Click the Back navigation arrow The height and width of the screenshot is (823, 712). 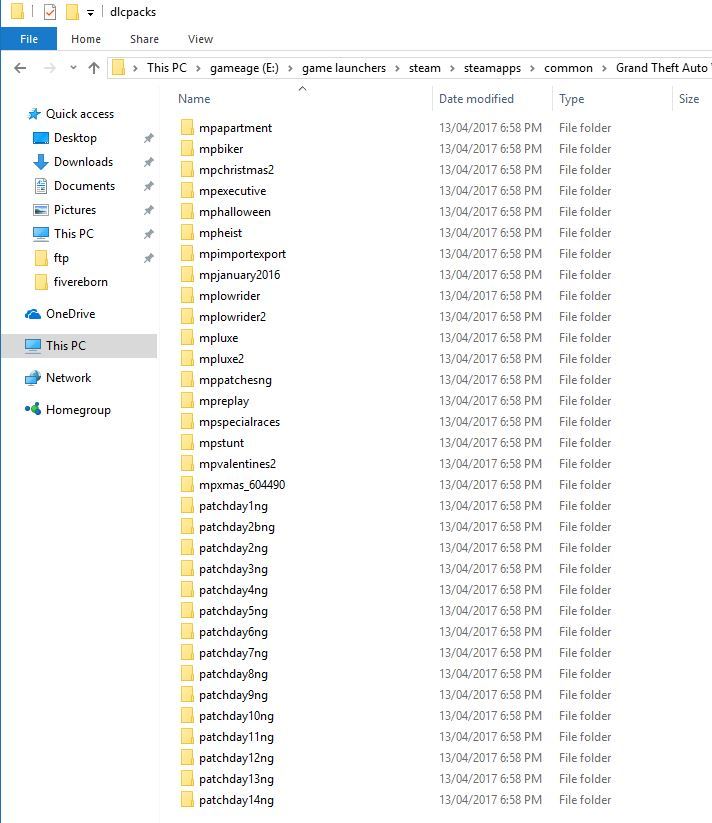[x=20, y=68]
